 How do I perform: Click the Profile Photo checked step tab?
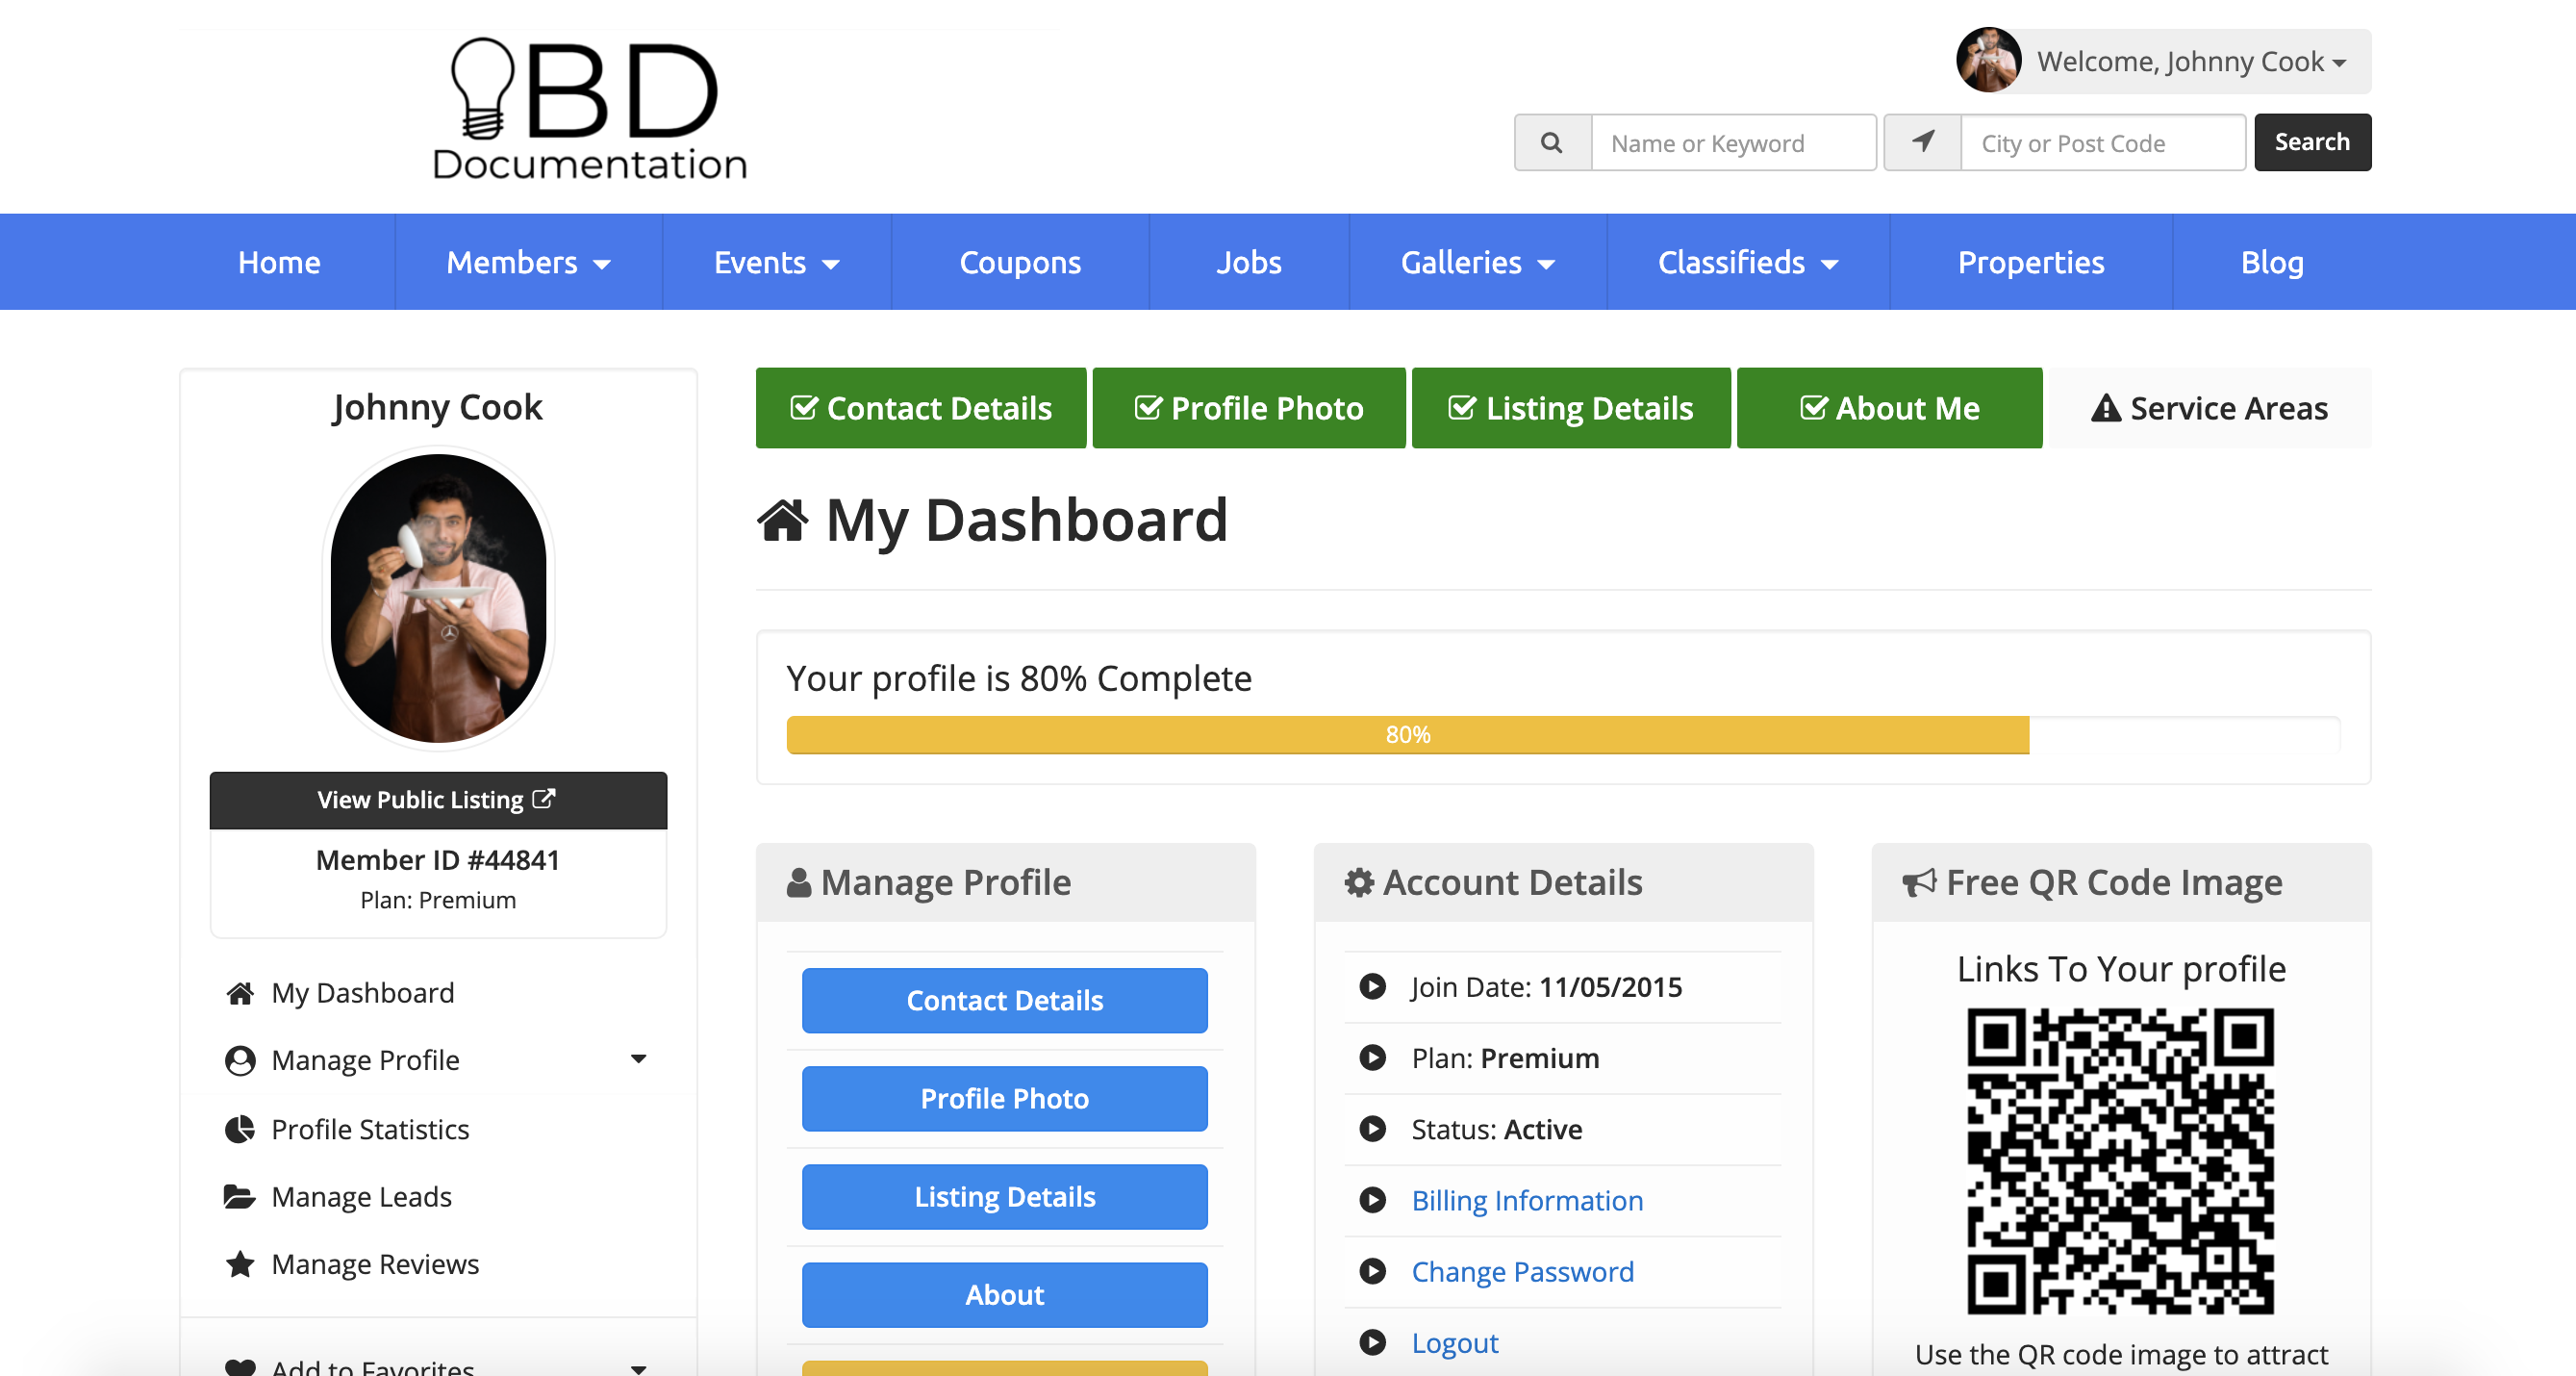point(1249,408)
